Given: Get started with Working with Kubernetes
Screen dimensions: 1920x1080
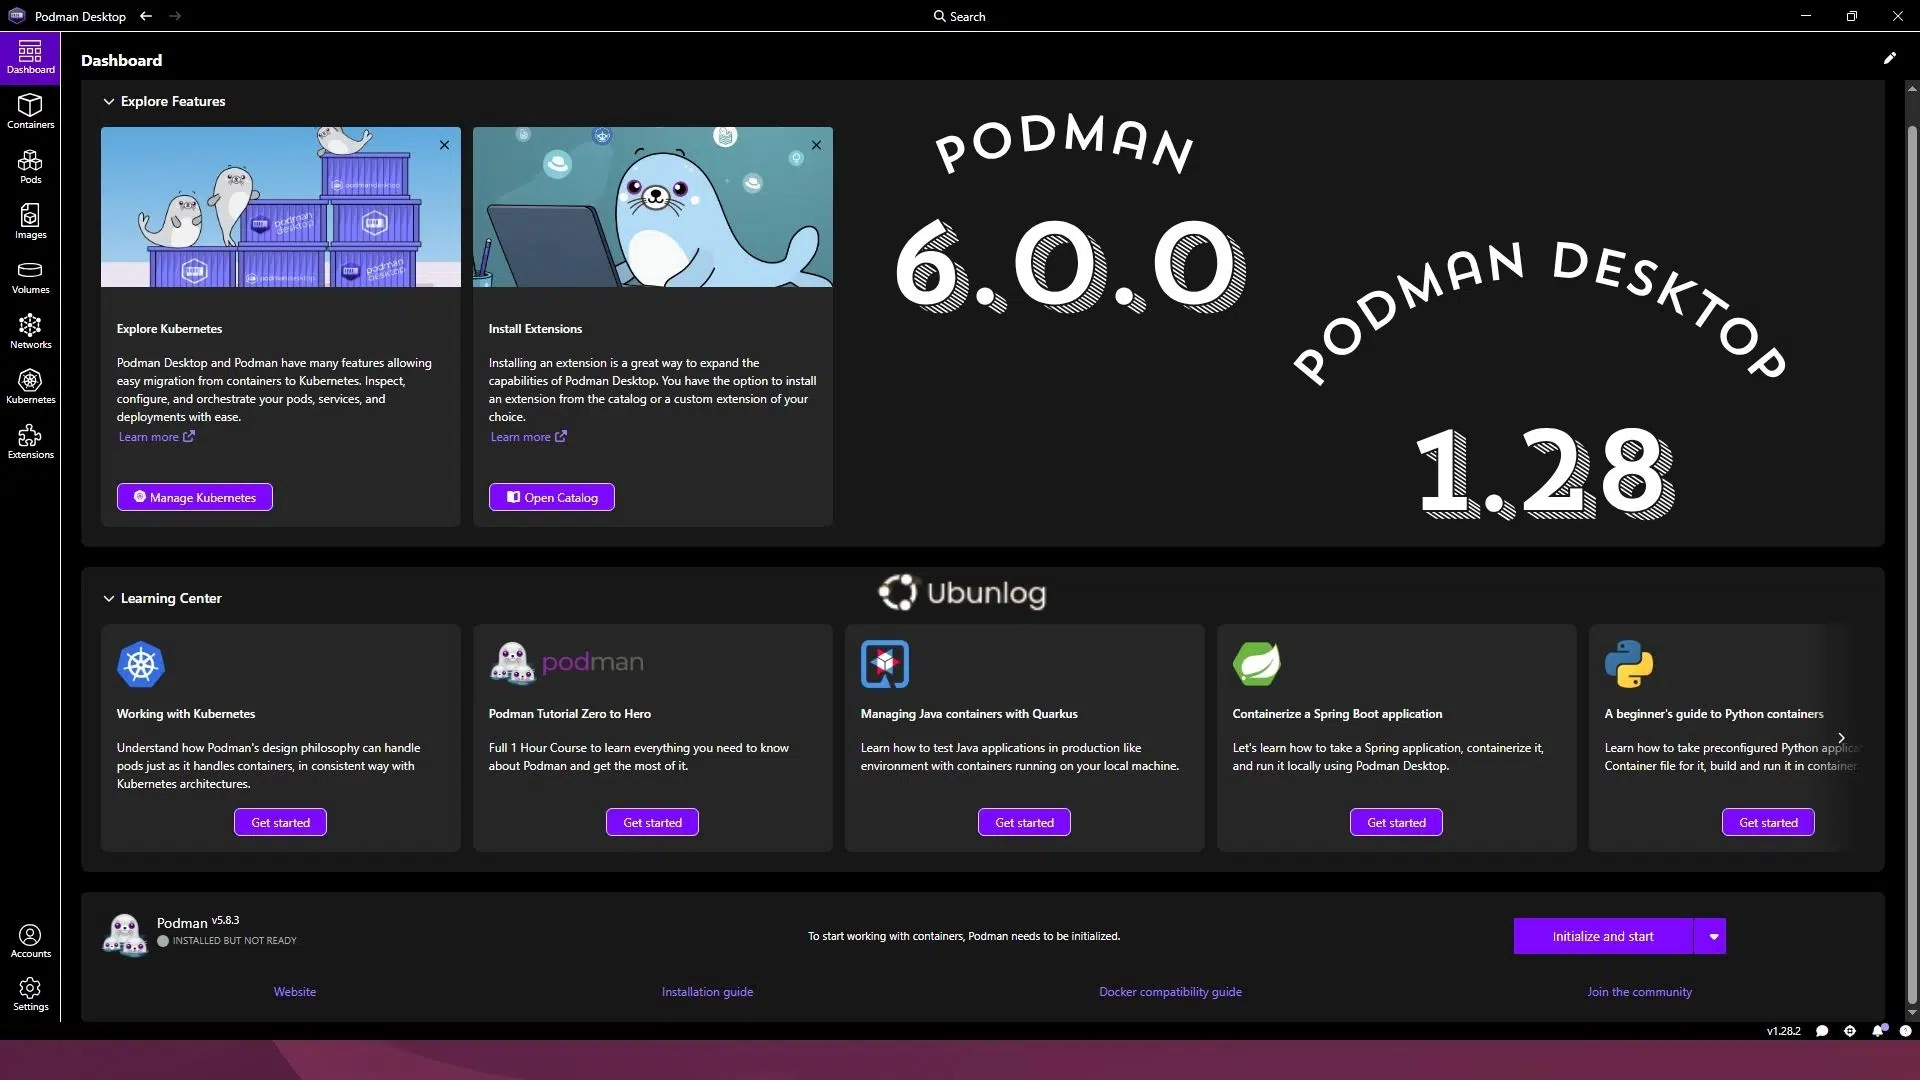Looking at the screenshot, I should (280, 822).
